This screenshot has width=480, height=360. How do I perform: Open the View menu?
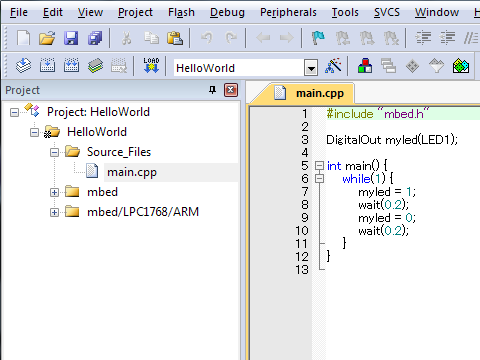click(x=90, y=12)
